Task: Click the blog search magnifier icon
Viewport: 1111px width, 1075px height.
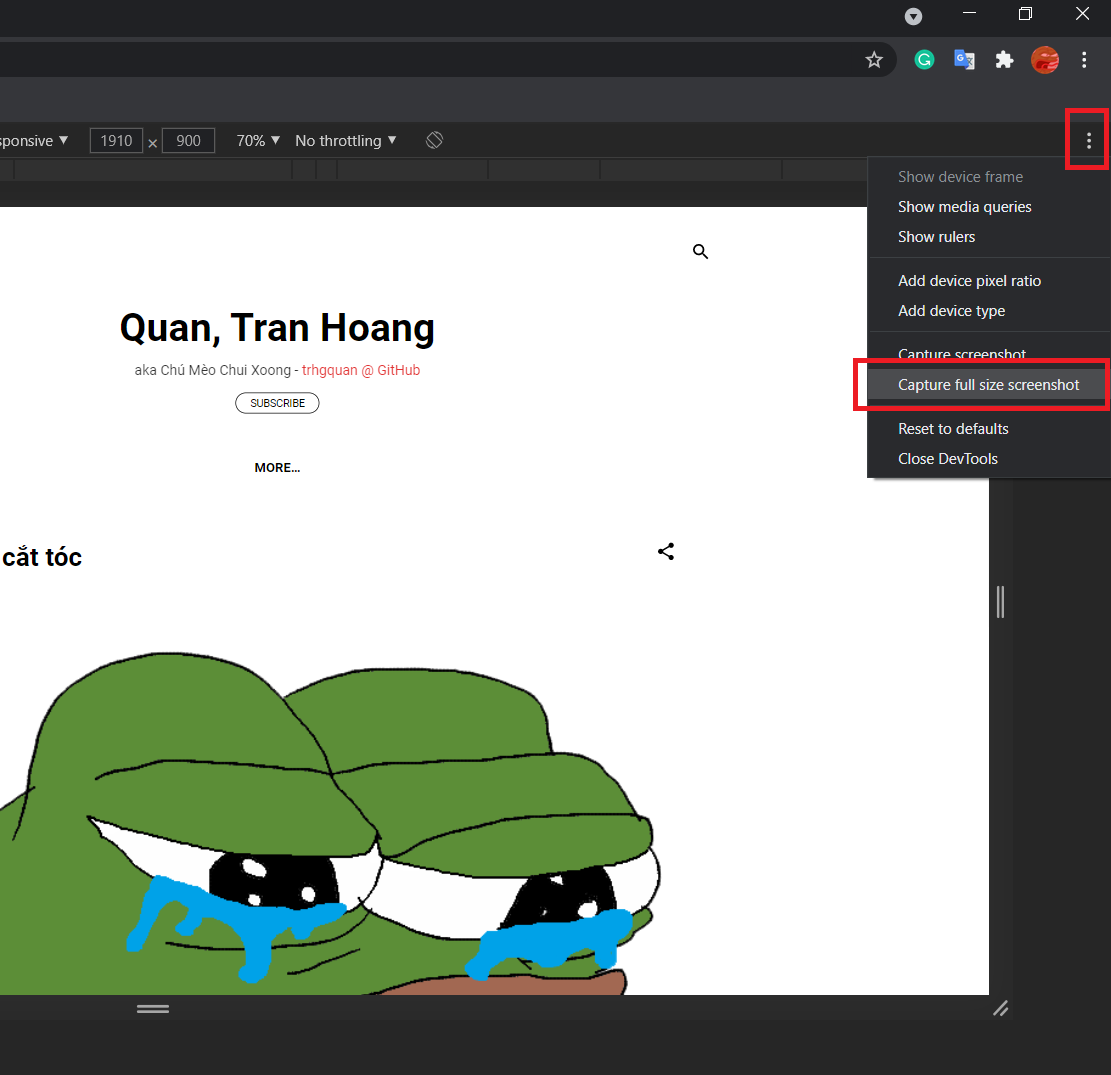Action: (x=700, y=252)
